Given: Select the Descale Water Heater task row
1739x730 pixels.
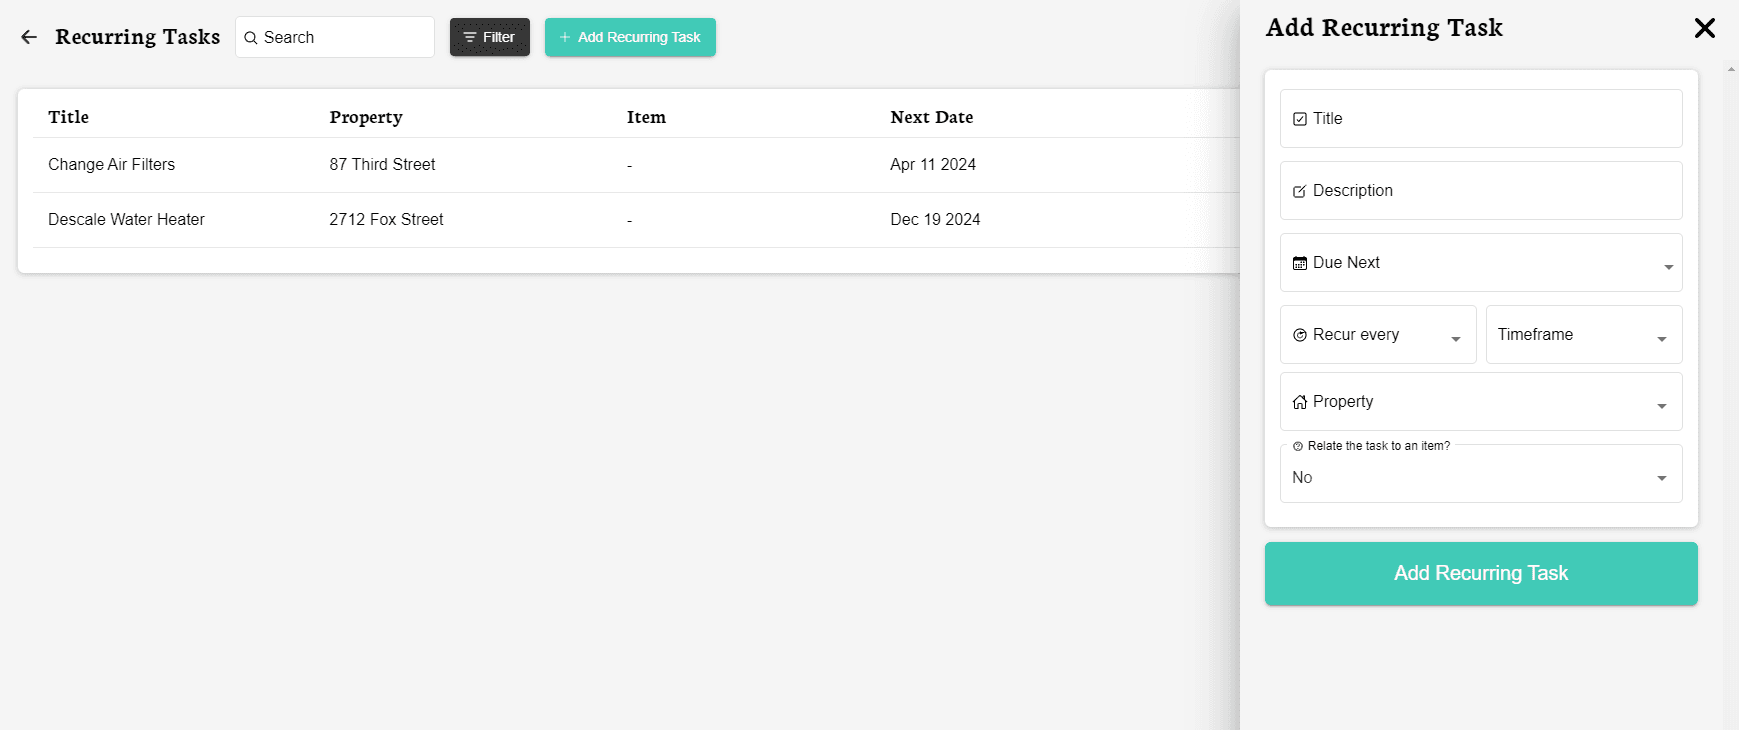Looking at the screenshot, I should [x=126, y=220].
